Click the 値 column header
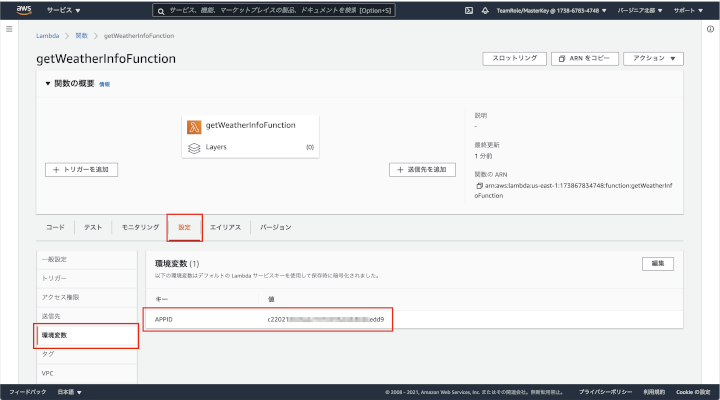The height and width of the screenshot is (400, 720). 271,299
